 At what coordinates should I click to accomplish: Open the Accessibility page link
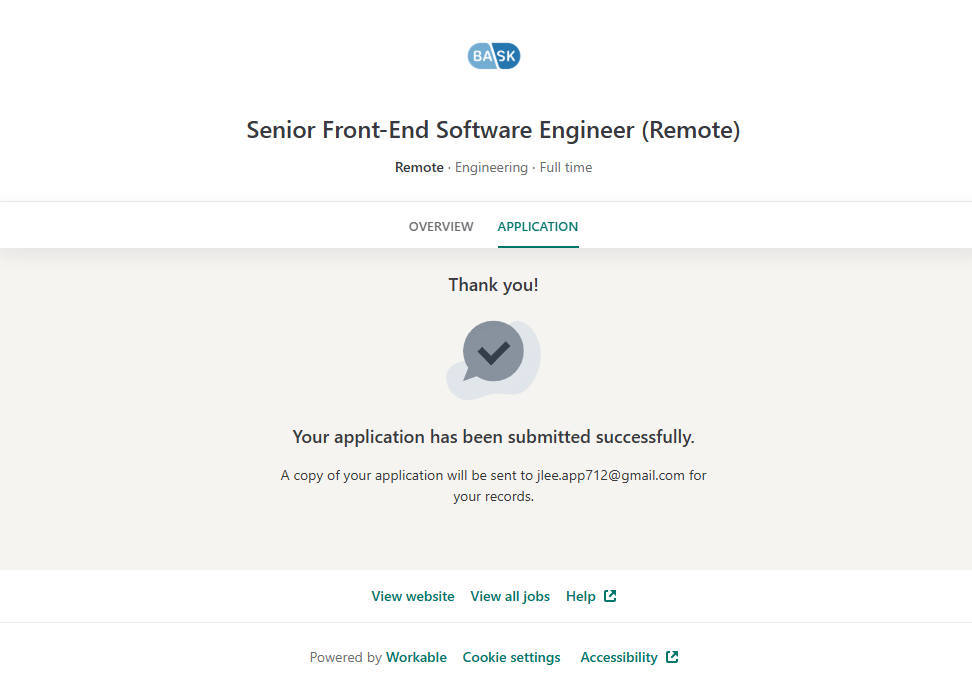619,657
